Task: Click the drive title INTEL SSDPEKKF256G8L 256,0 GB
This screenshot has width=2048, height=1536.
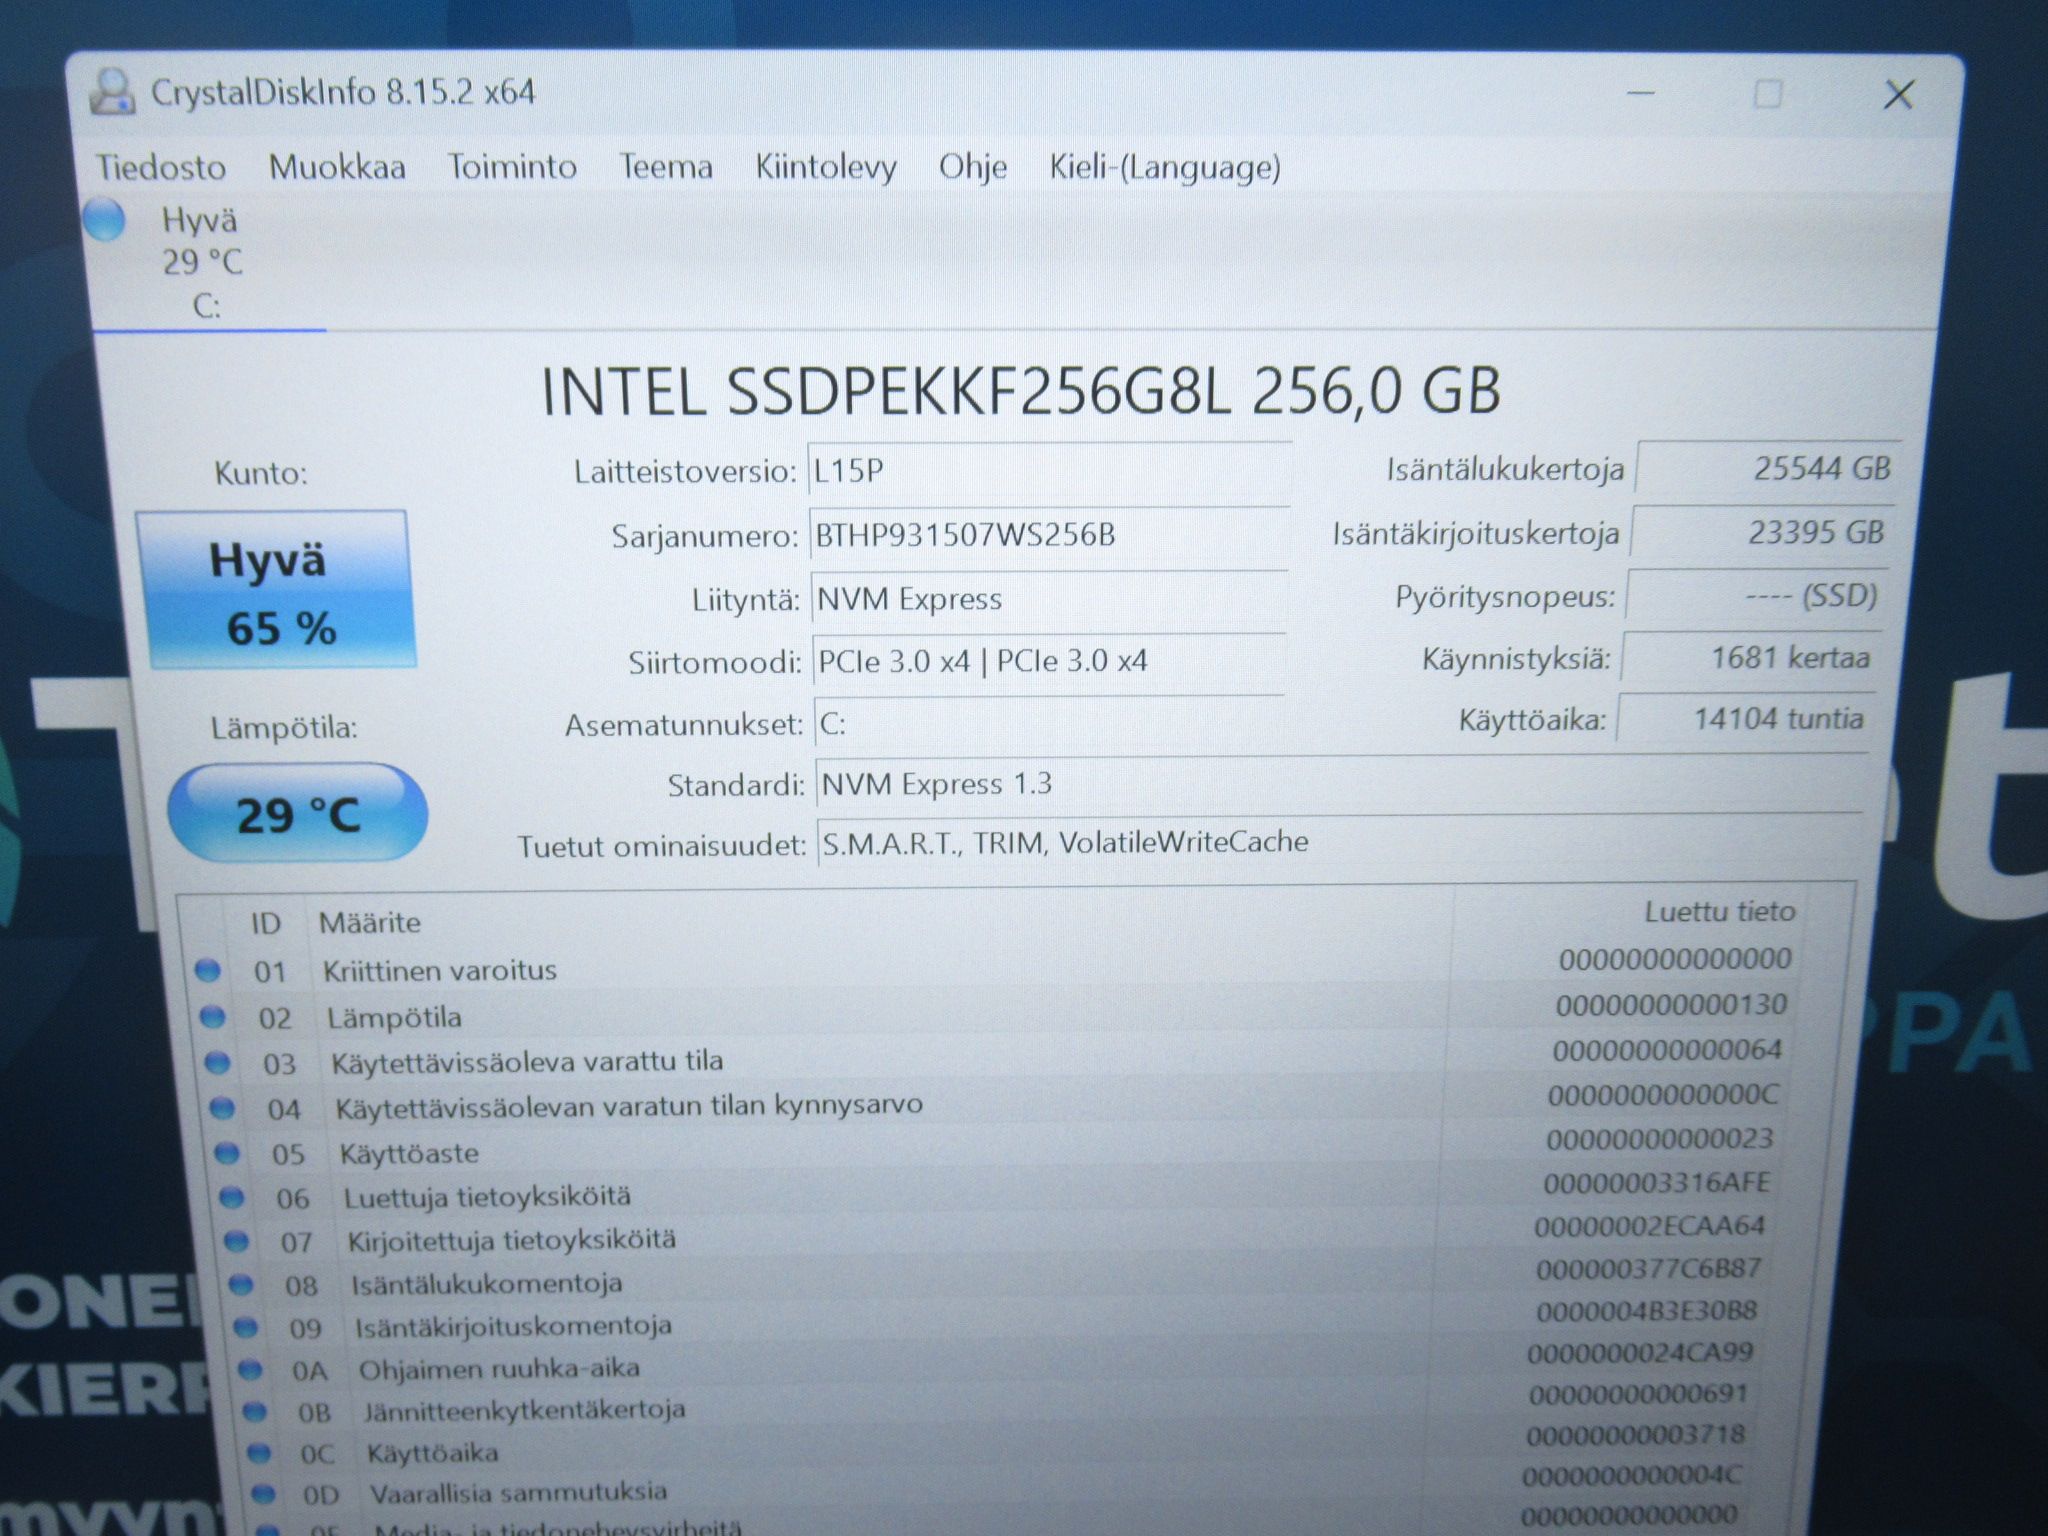Action: (x=1021, y=390)
